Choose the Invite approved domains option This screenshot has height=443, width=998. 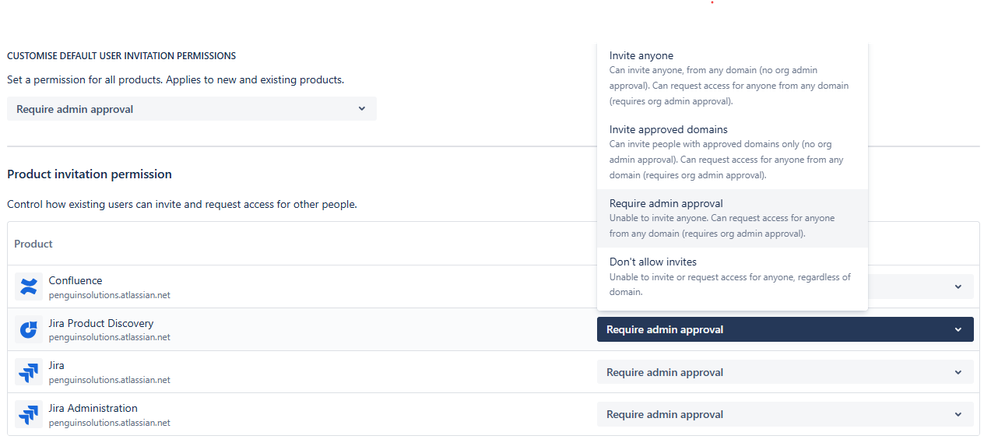pyautogui.click(x=732, y=151)
